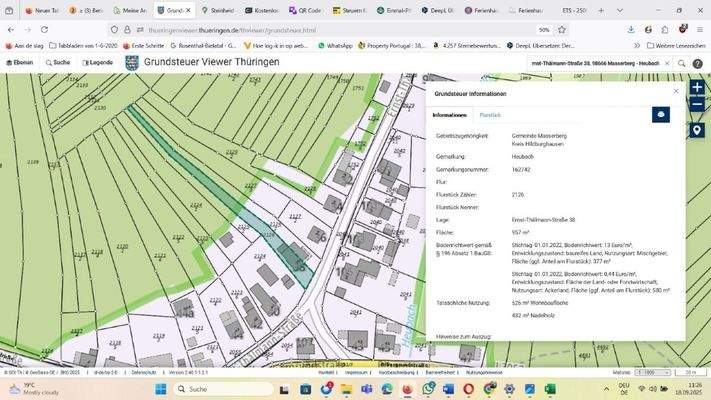Viewport: 711px width, 400px height.
Task: Click the map location pin button
Action: pyautogui.click(x=697, y=130)
